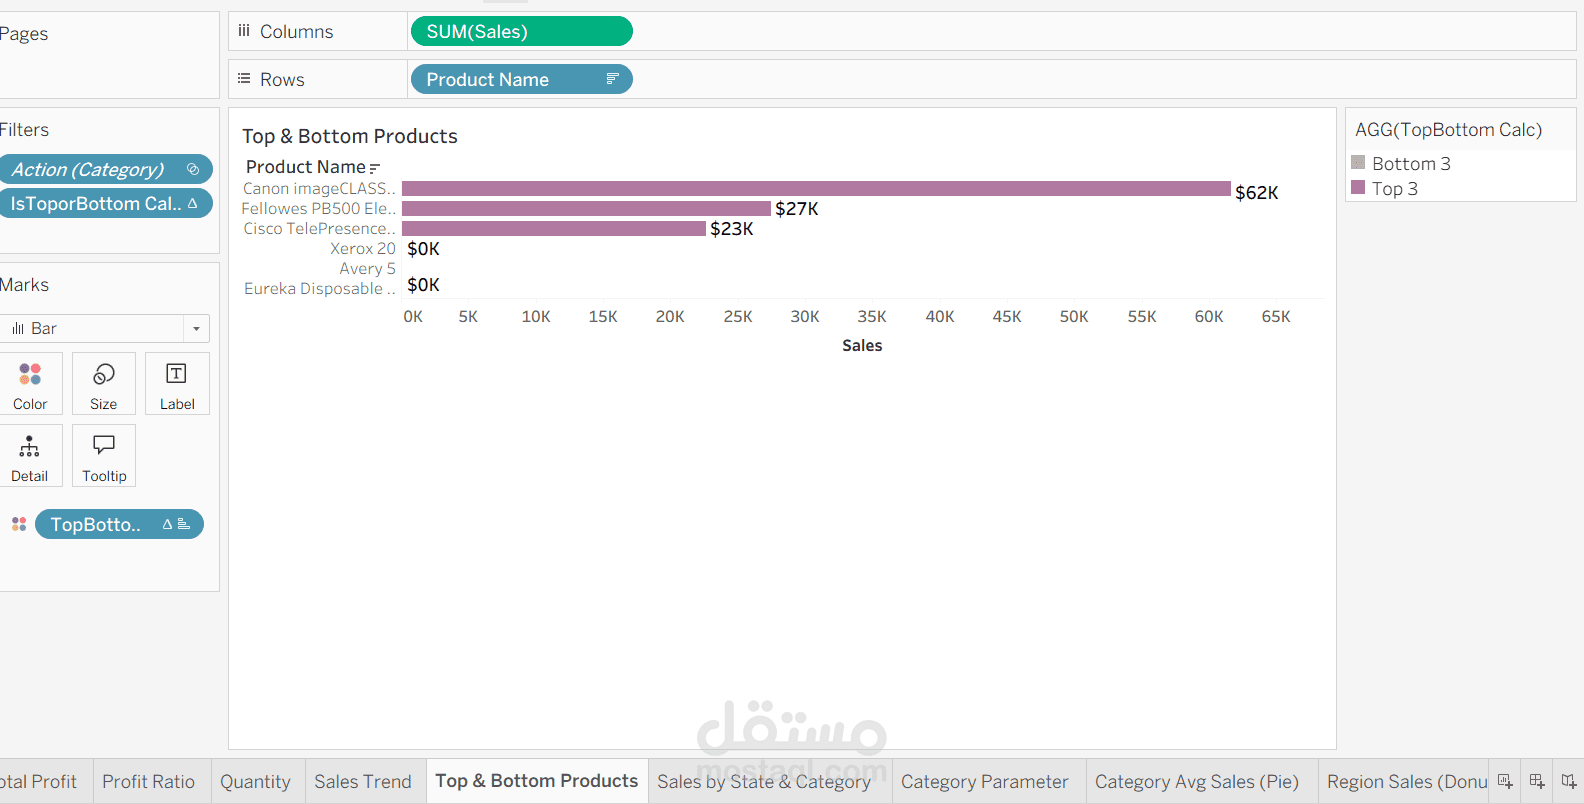Switch to the Category Parameter tab
The width and height of the screenshot is (1584, 804).
click(x=985, y=782)
